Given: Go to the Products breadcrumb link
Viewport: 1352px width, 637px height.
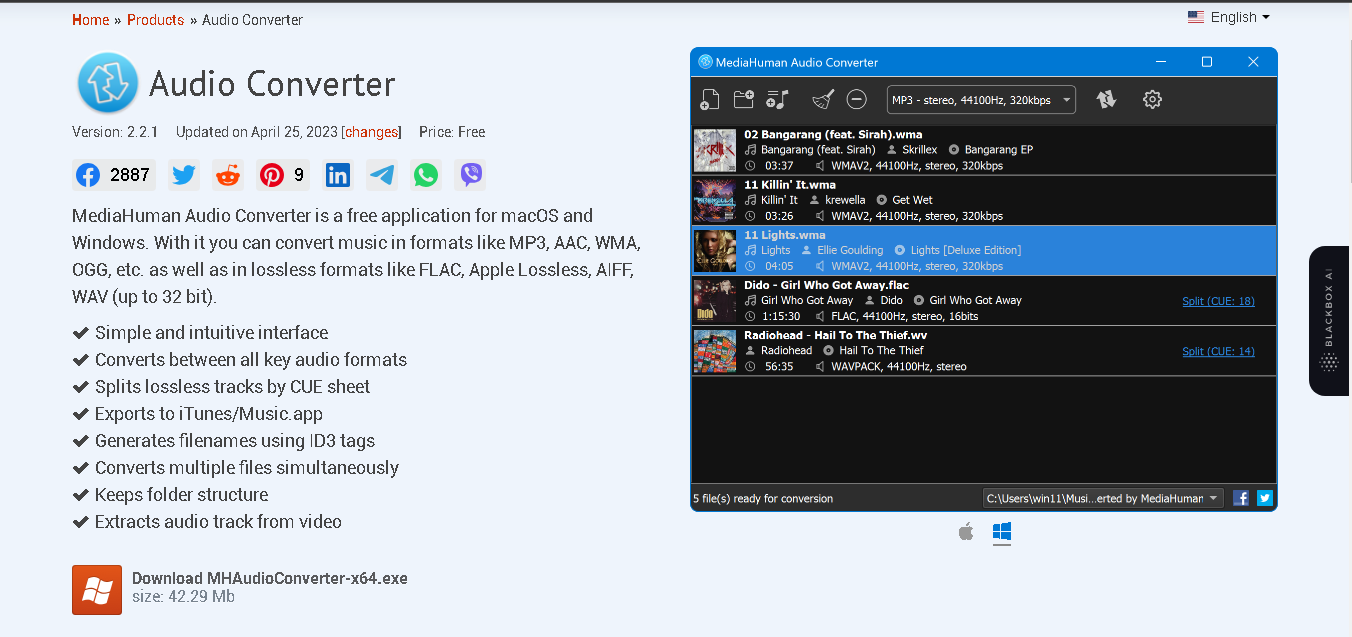Looking at the screenshot, I should pos(155,19).
